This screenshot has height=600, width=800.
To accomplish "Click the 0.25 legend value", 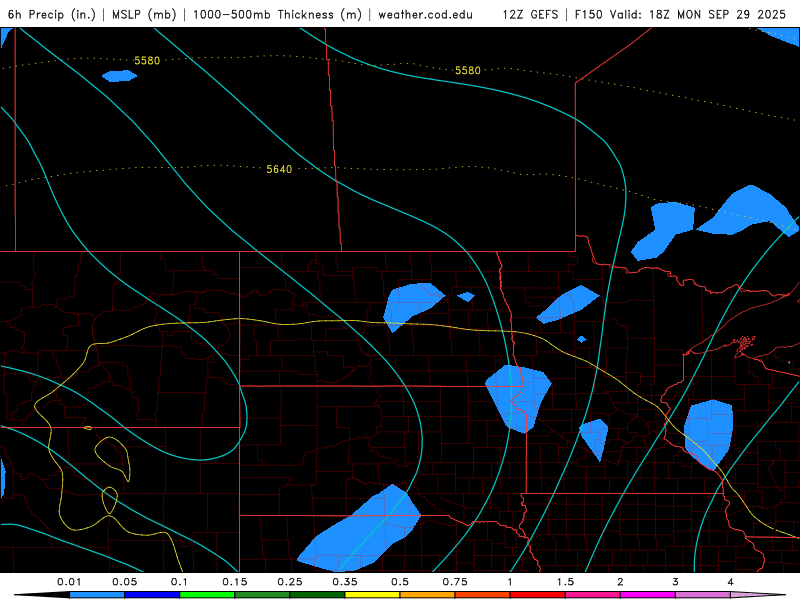I will (x=290, y=582).
